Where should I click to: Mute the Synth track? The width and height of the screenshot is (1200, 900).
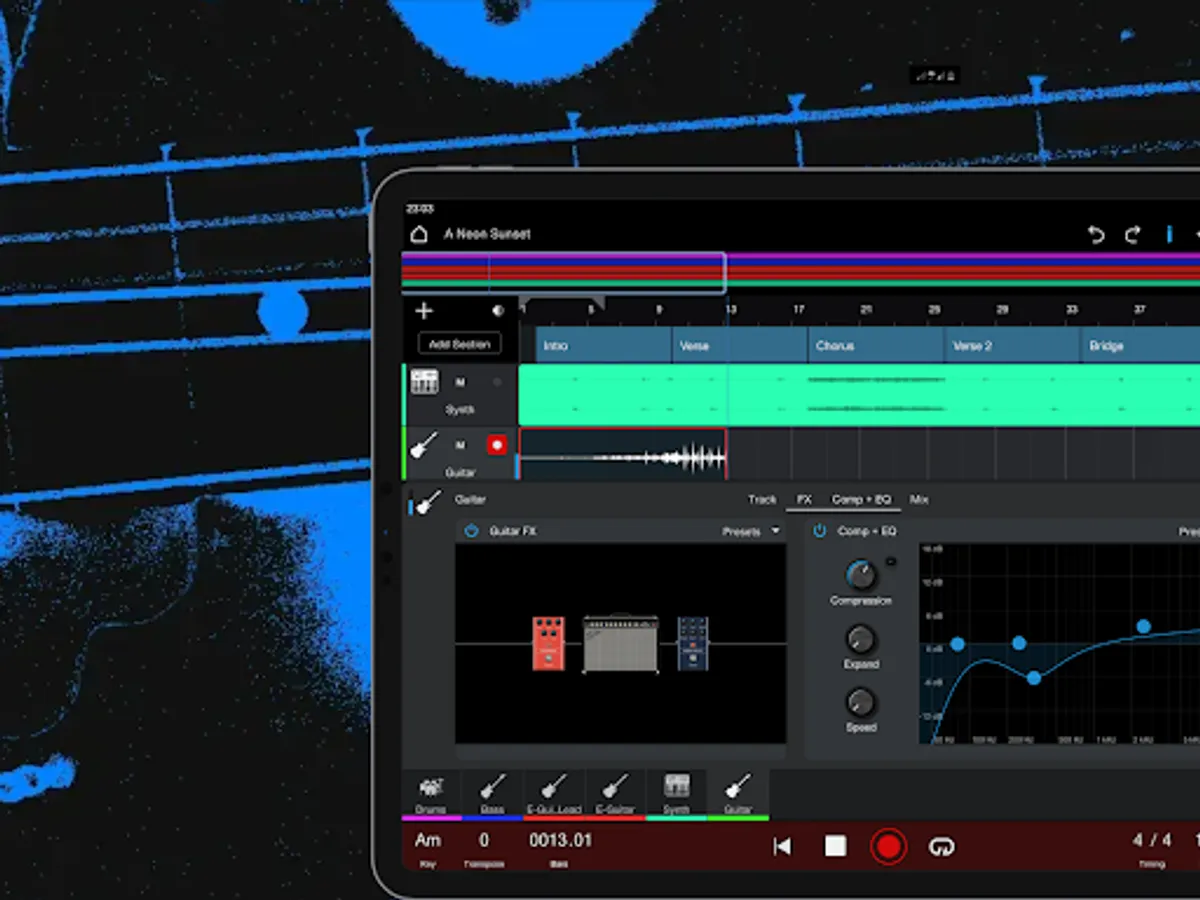tap(461, 381)
